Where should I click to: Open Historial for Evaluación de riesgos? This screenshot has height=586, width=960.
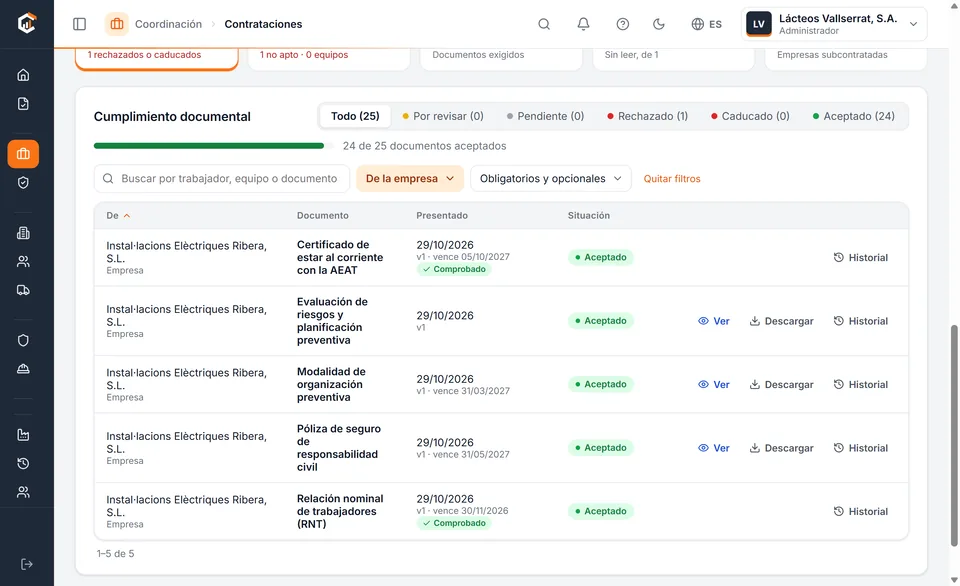coord(860,321)
